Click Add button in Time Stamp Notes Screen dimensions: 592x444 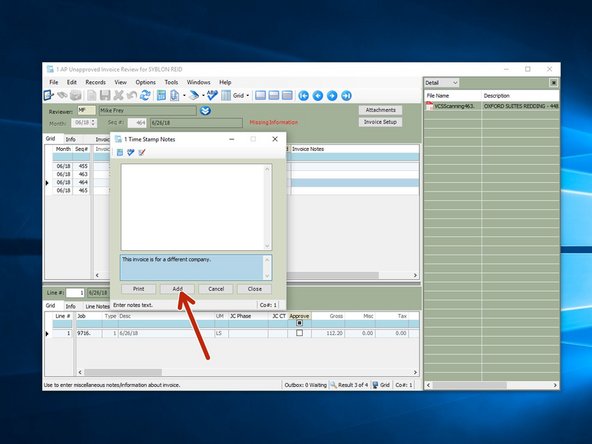(x=177, y=289)
